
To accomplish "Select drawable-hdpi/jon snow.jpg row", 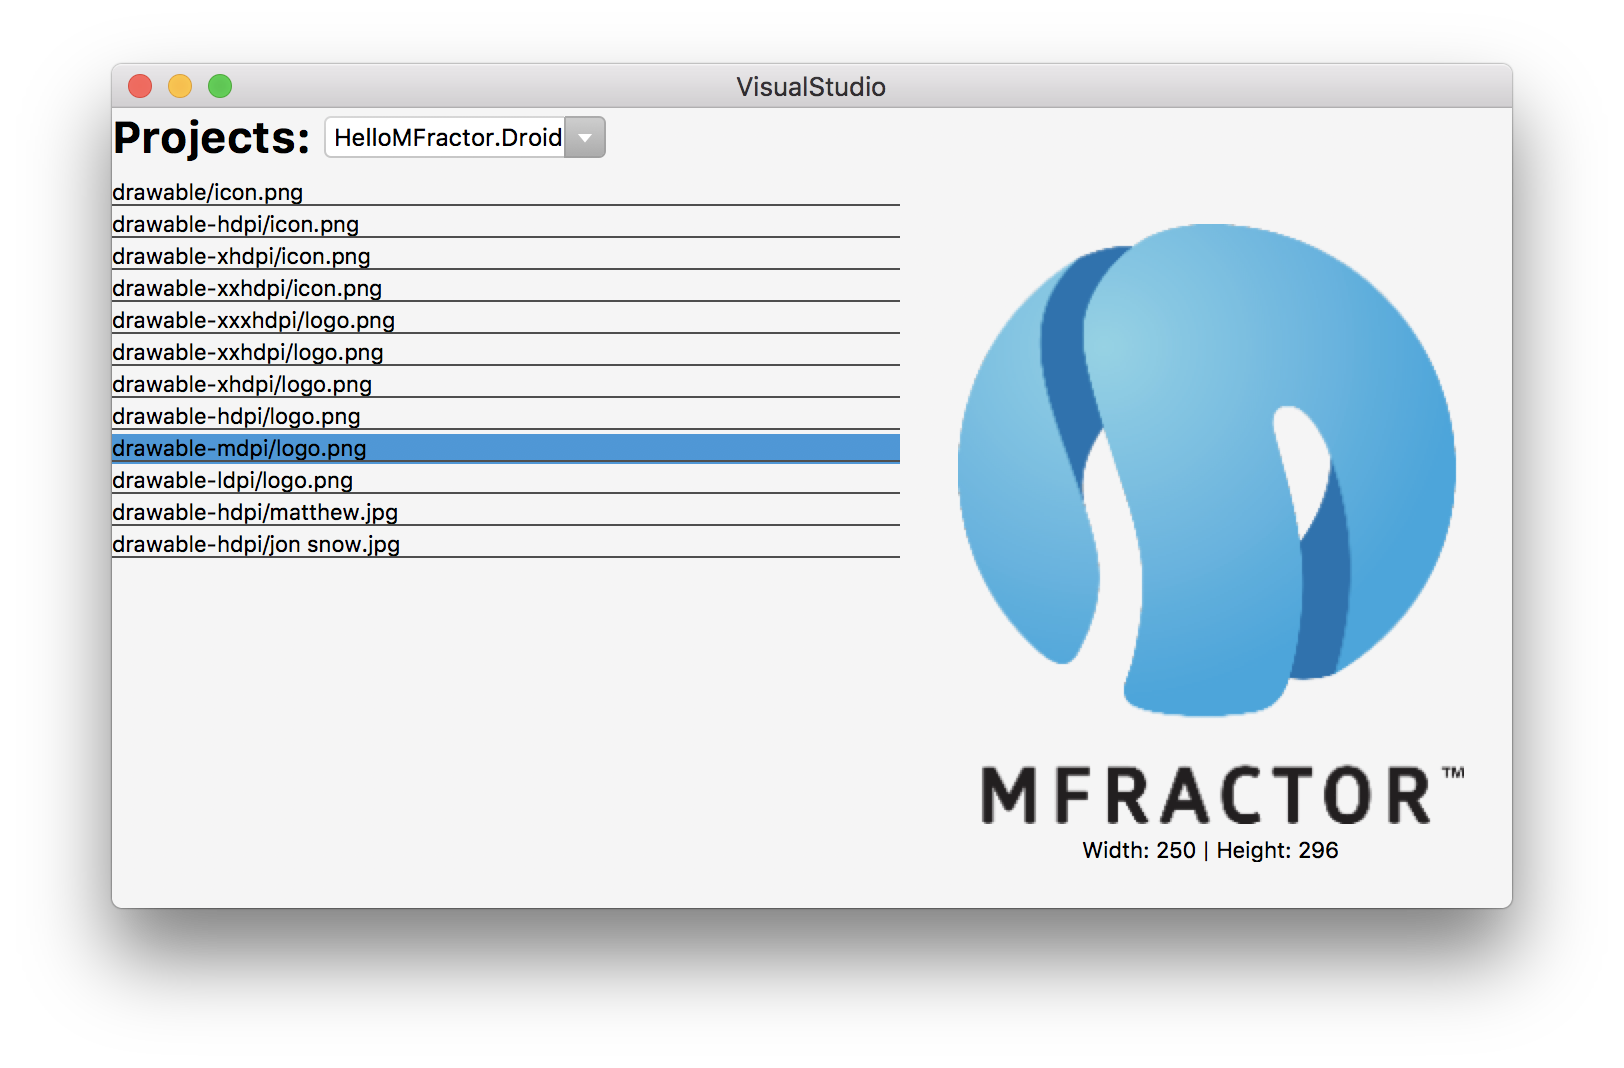I will (x=506, y=543).
